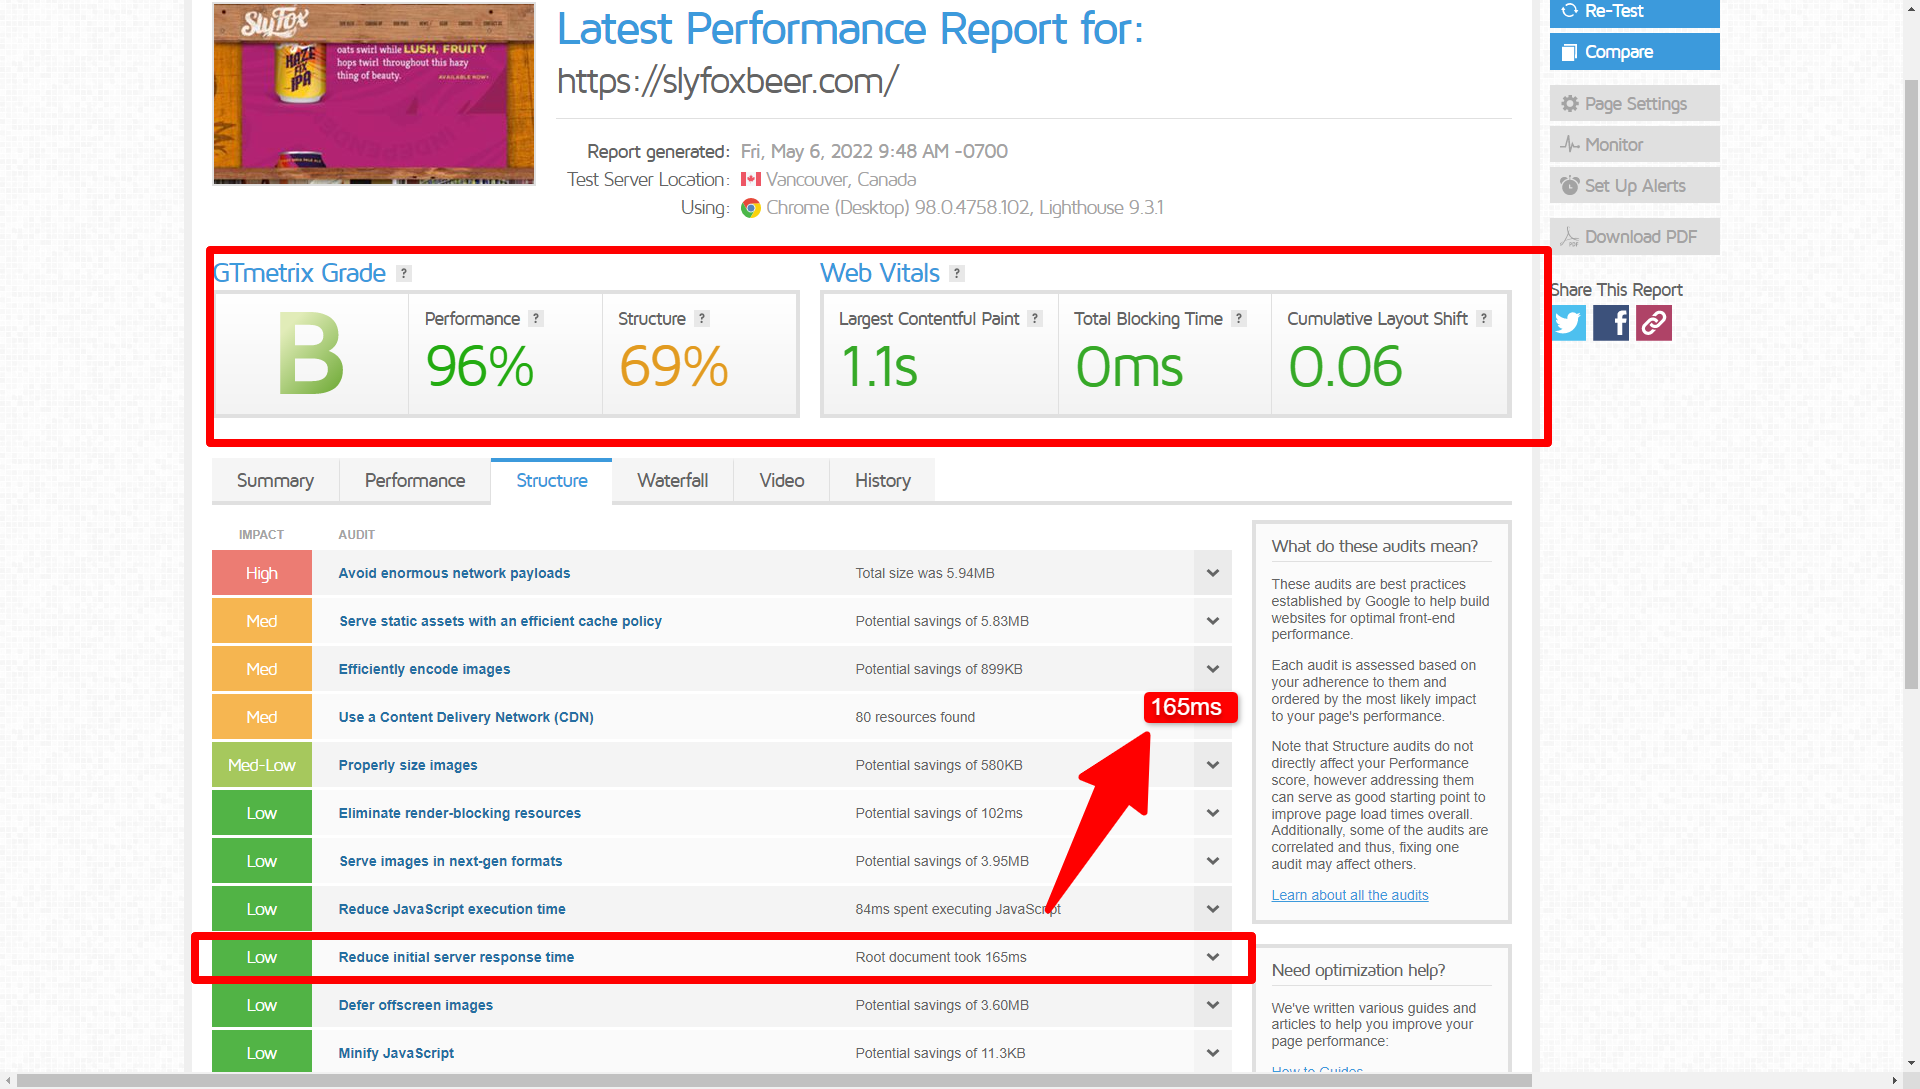The image size is (1920, 1089).
Task: Click 'Total size was 5.94MB' text
Action: 924,573
